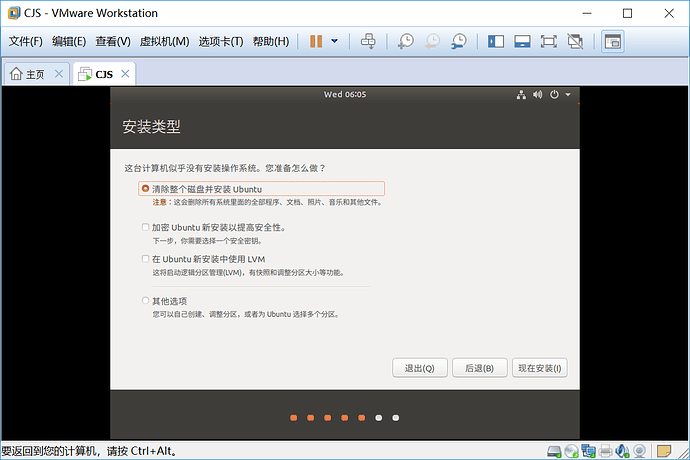Screen dimensions: 690x460
Task: Open the 虚拟机(M) menu
Action: [164, 41]
